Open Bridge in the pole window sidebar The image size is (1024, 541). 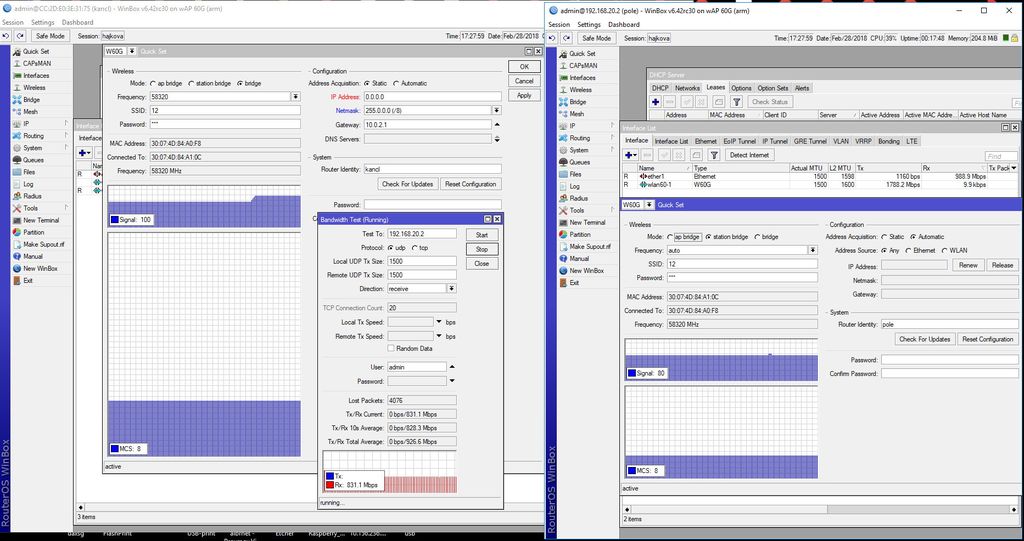(x=577, y=102)
